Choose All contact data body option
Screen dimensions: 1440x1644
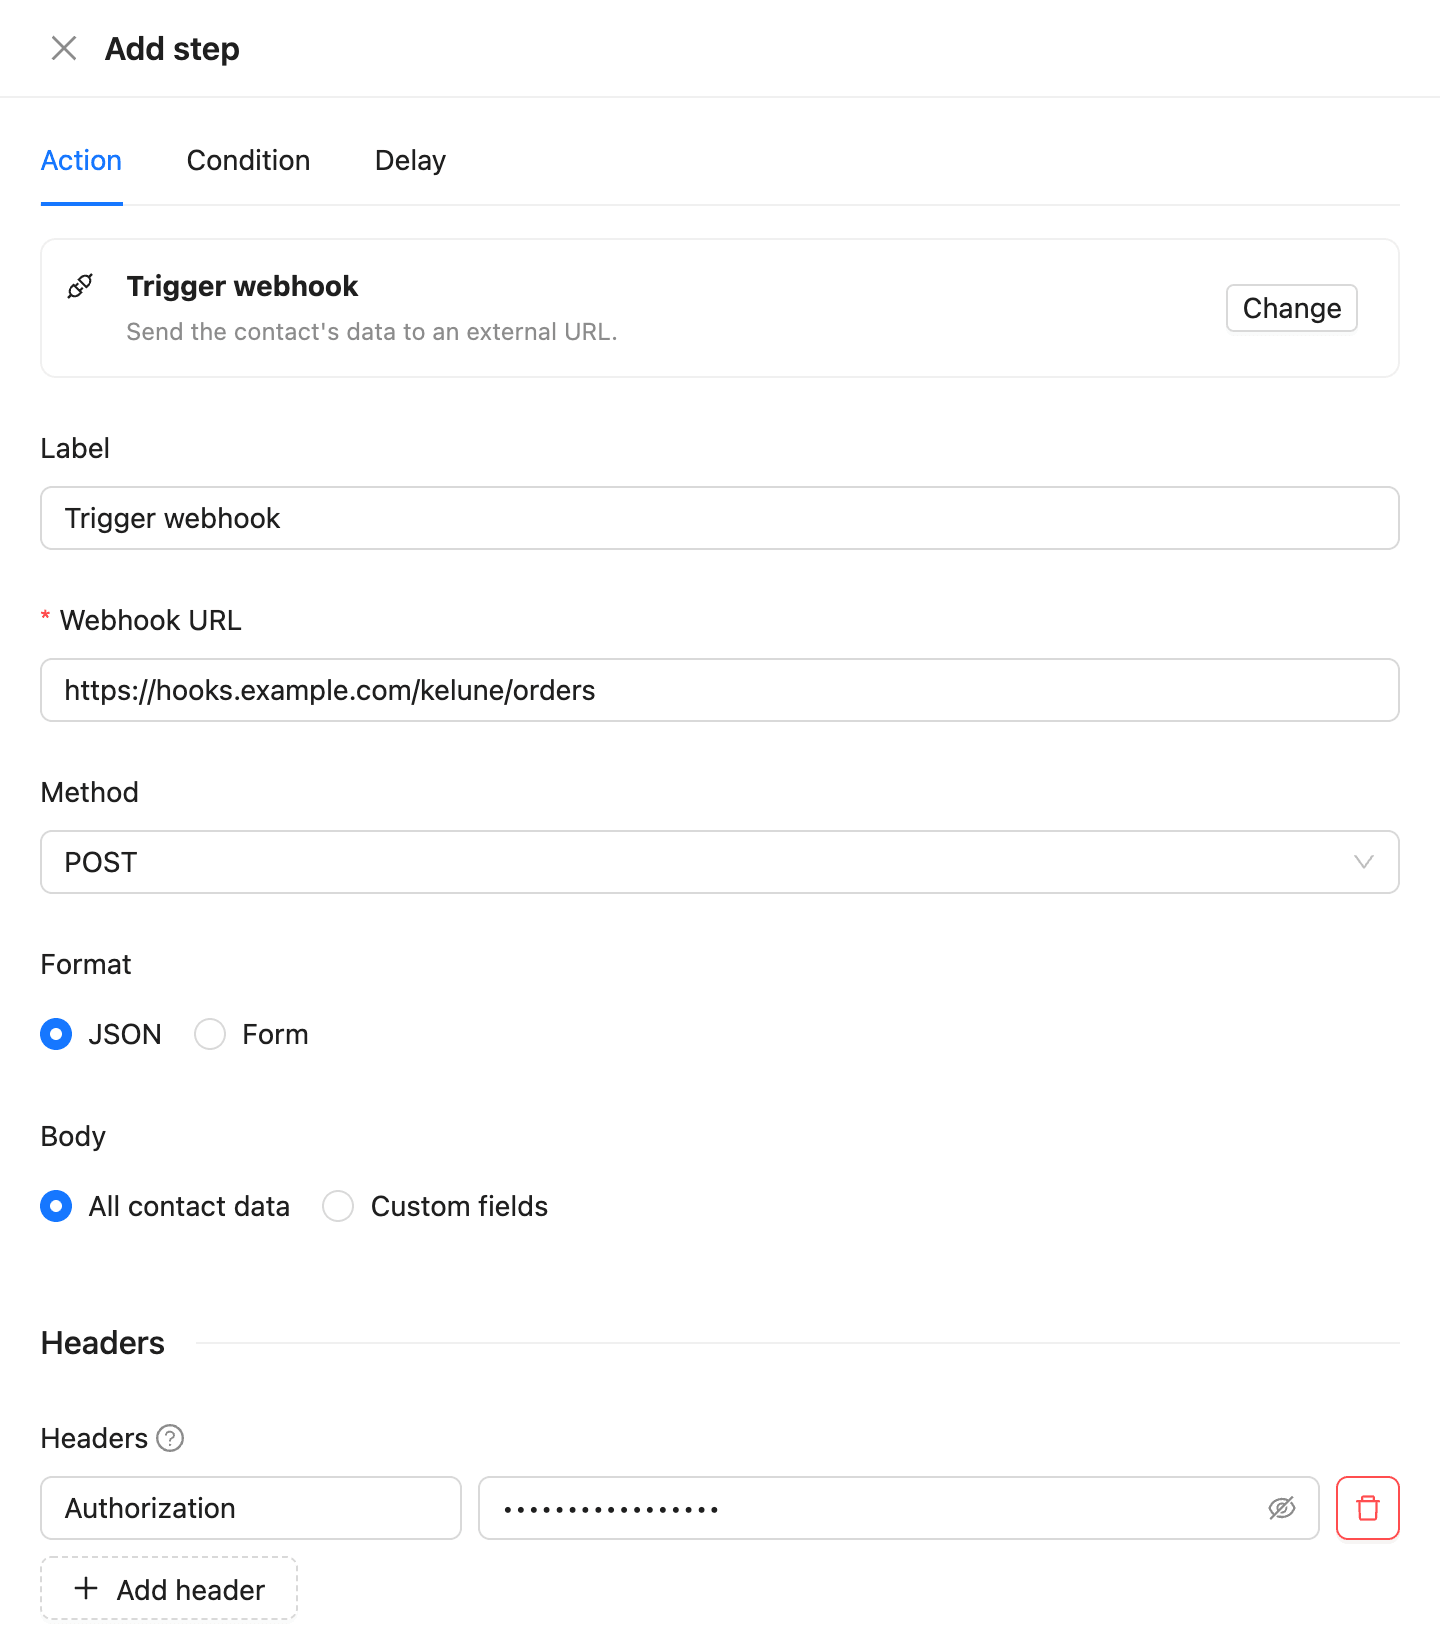56,1206
